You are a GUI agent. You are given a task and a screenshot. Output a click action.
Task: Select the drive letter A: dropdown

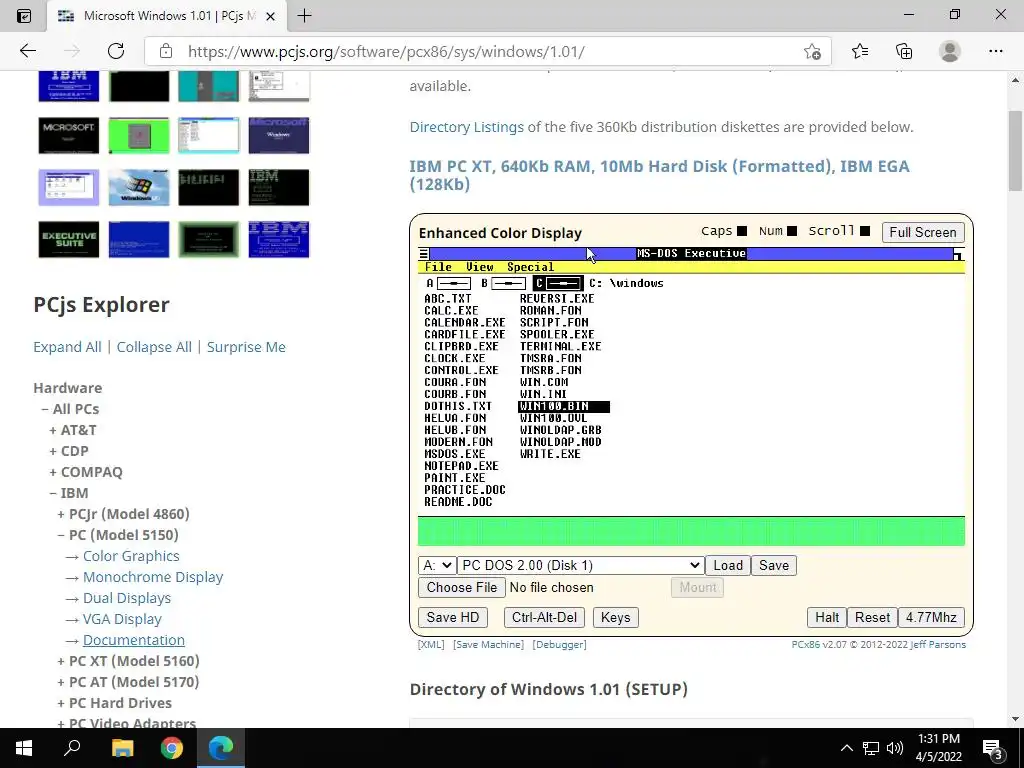click(437, 566)
